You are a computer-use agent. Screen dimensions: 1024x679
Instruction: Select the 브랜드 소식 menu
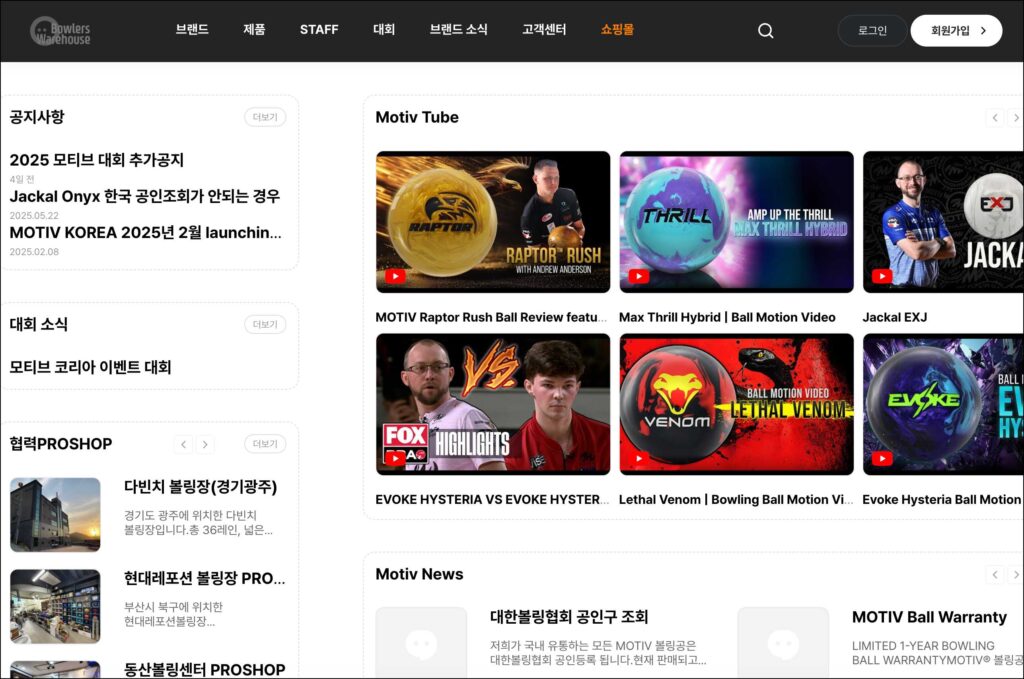point(458,29)
